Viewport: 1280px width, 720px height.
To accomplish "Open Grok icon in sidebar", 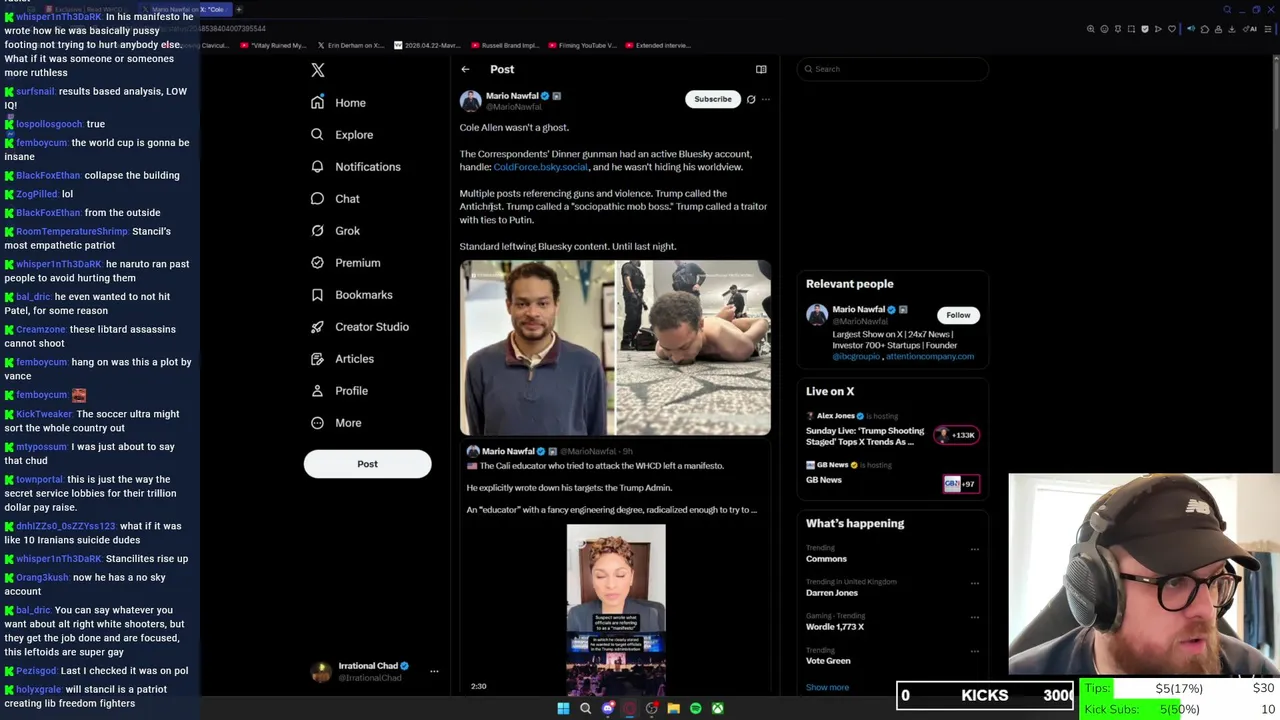I will click(x=317, y=231).
